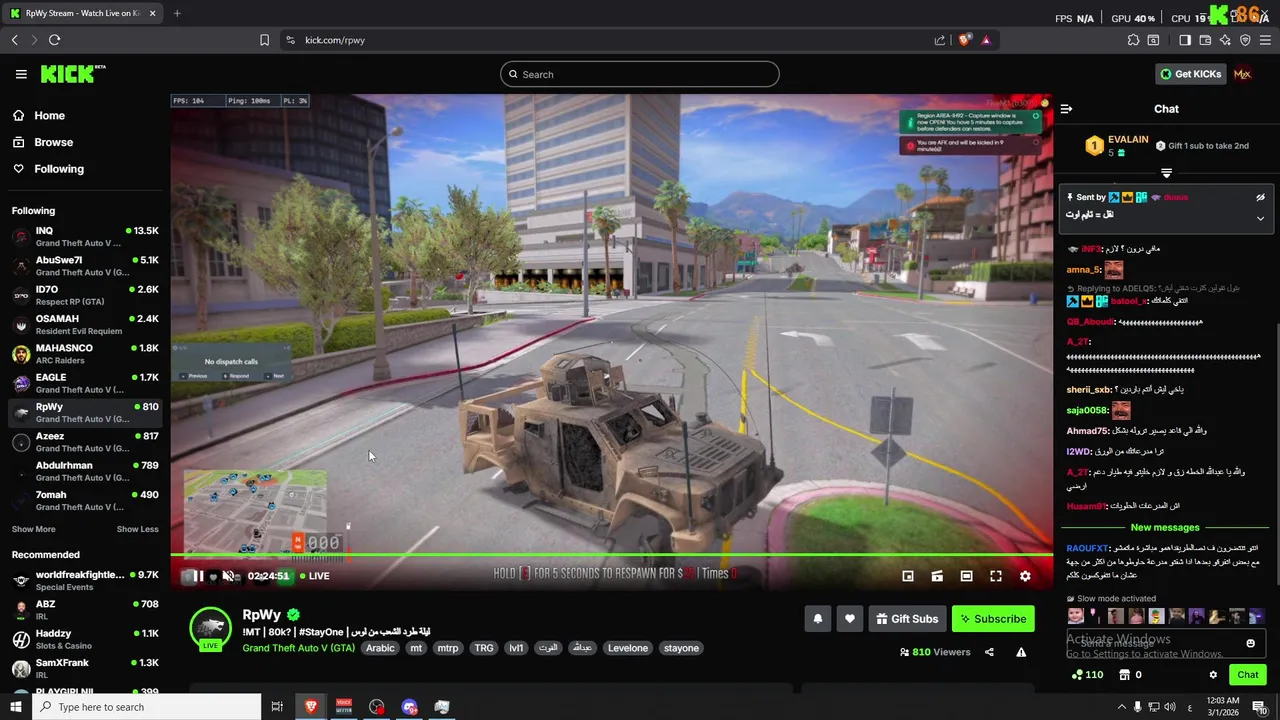
Task: Open OSAMAH channel in Following list
Action: point(85,325)
